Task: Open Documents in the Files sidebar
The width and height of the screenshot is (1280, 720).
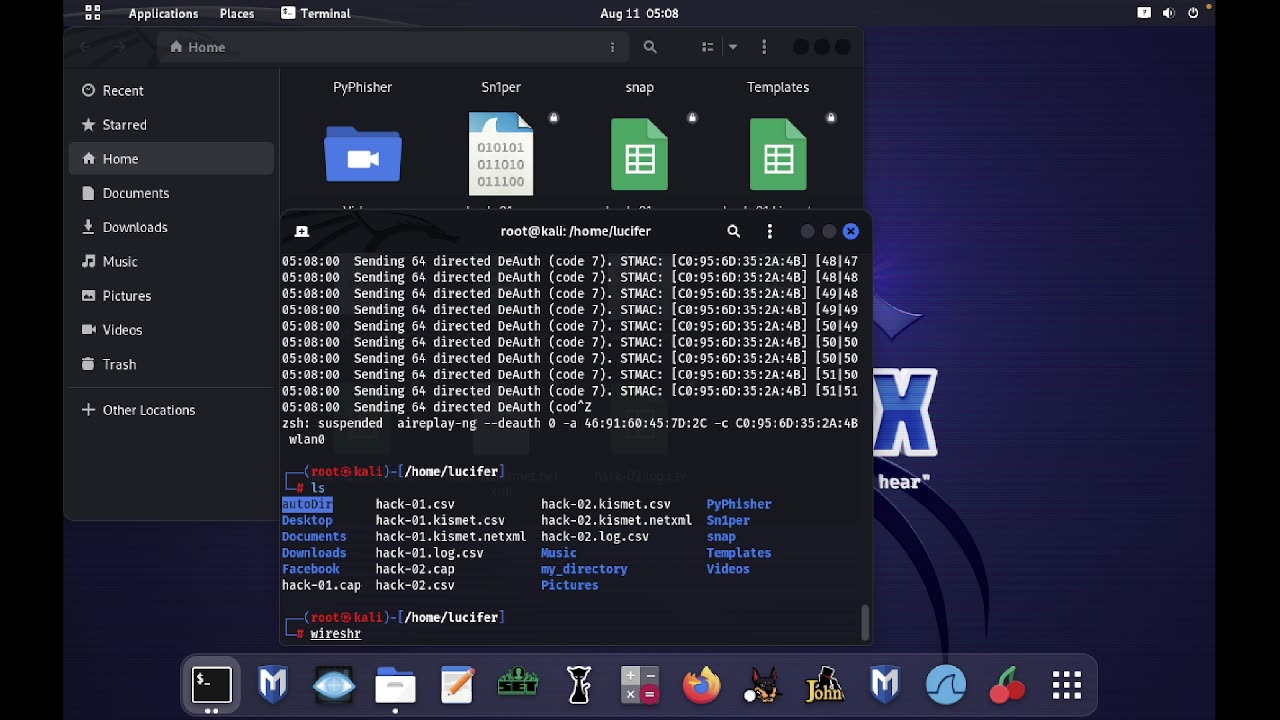Action: [x=171, y=193]
